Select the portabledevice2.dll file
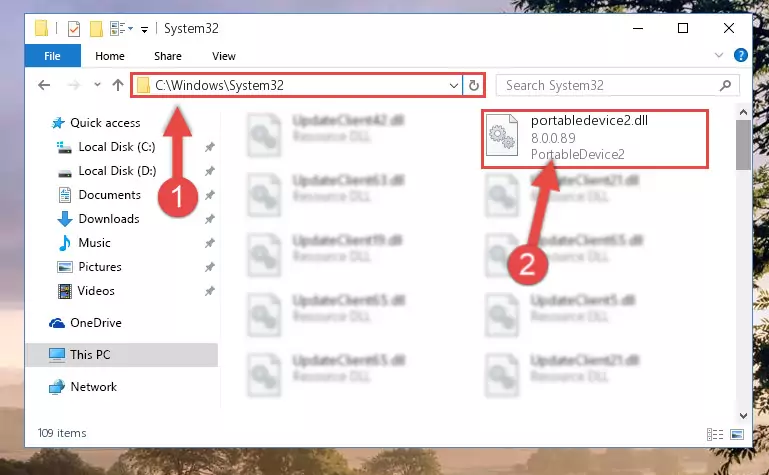The width and height of the screenshot is (769, 475). click(595, 138)
